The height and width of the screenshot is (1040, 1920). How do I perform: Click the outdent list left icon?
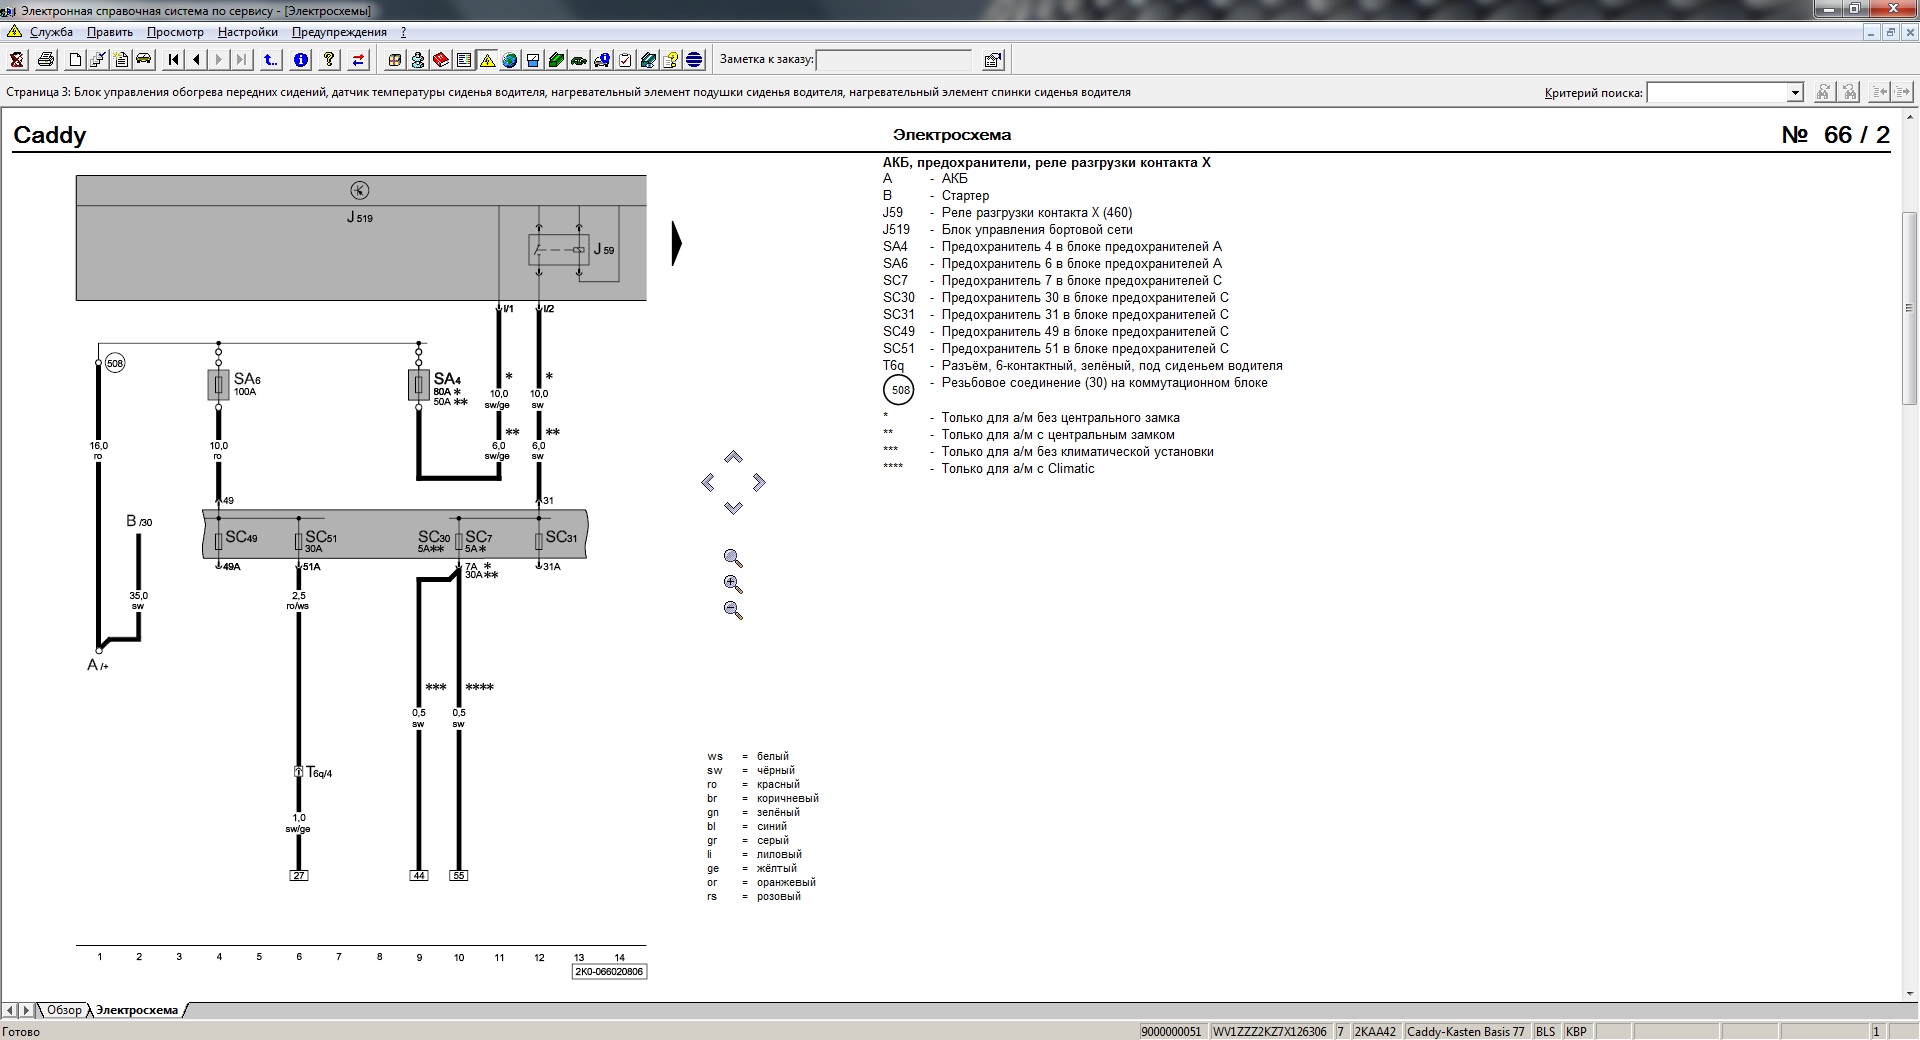(1880, 92)
